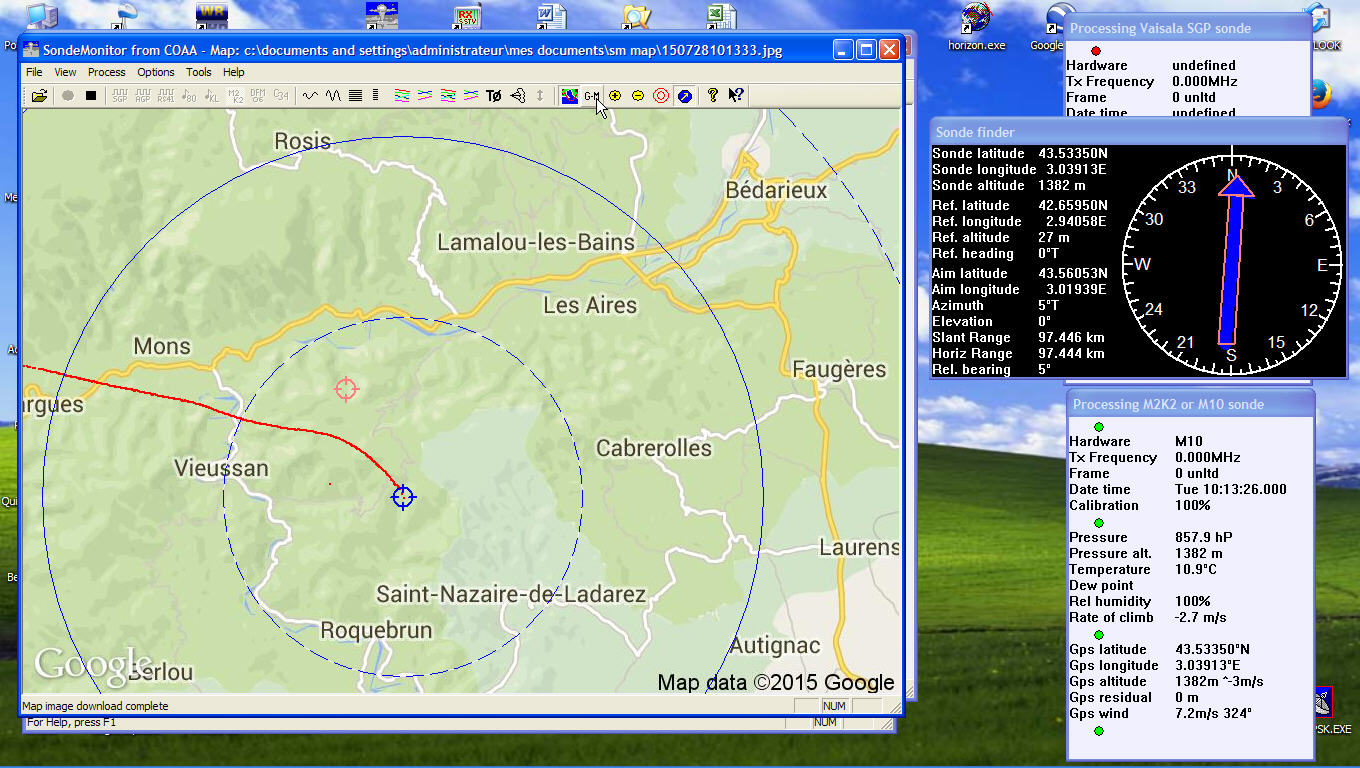Click the red aim crosshair marker on map
The image size is (1360, 768).
click(x=346, y=389)
